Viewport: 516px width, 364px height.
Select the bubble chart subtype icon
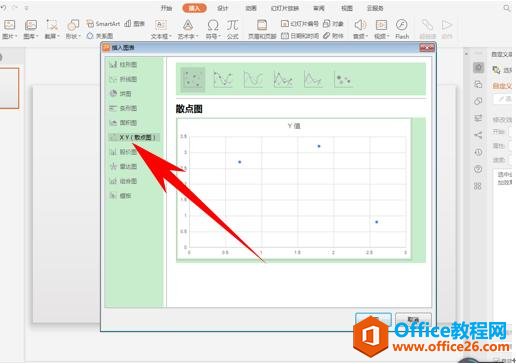click(343, 80)
